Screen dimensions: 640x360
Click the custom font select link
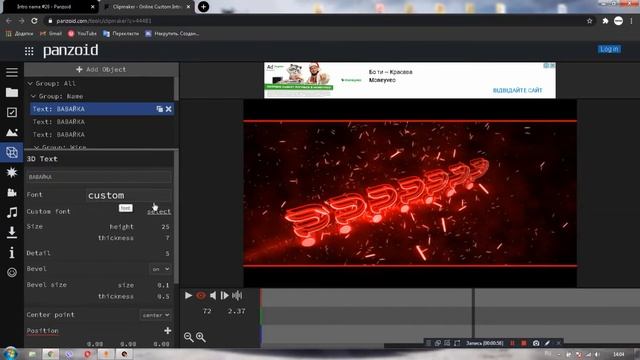coord(159,211)
